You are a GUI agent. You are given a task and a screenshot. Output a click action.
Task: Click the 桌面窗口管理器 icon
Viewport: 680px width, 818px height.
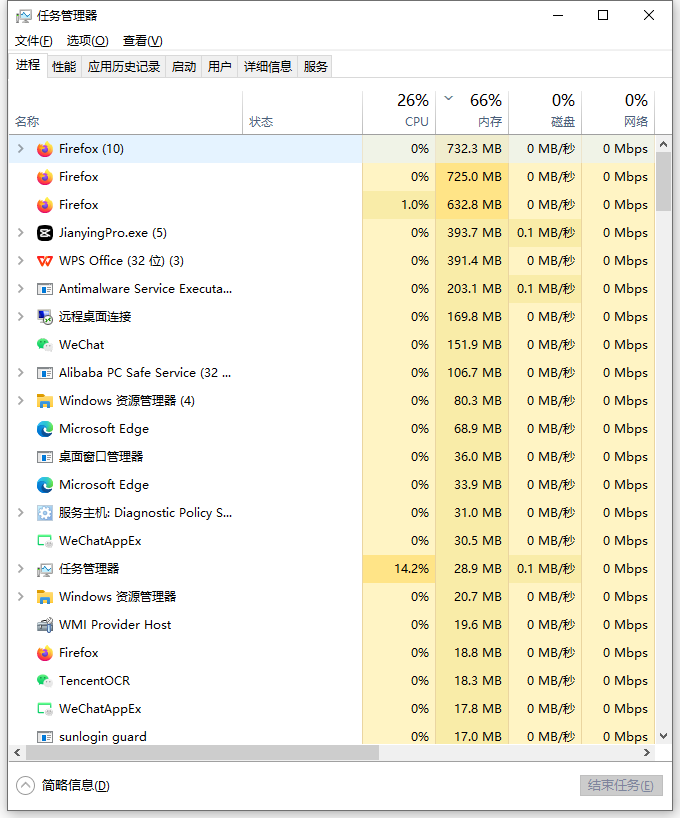(x=45, y=457)
